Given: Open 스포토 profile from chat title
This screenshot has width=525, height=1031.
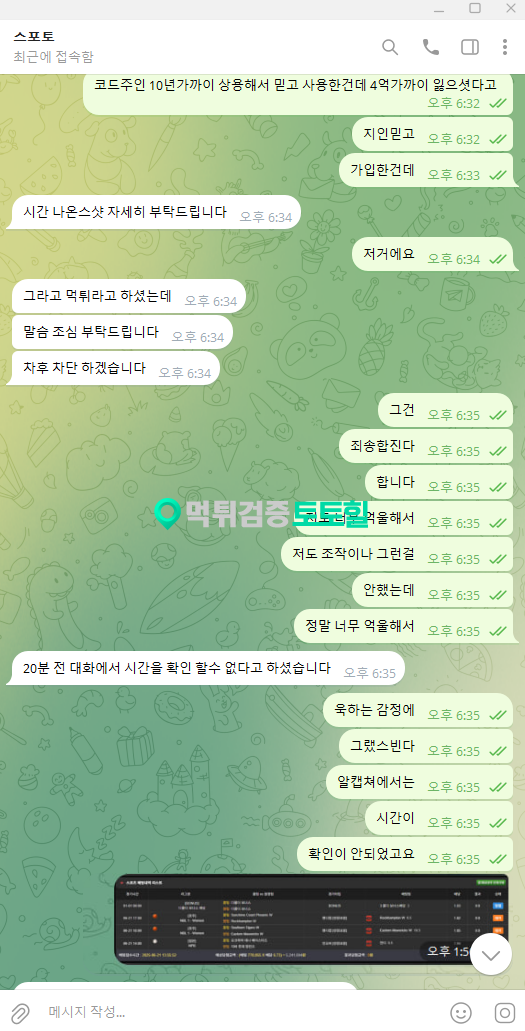Looking at the screenshot, I should coord(34,36).
